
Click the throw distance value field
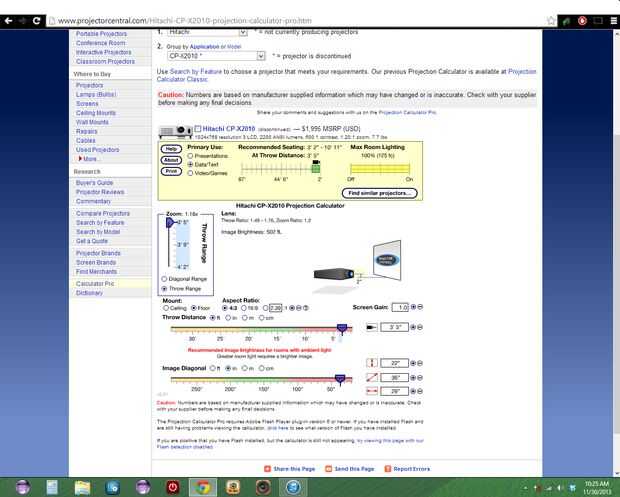(394, 327)
